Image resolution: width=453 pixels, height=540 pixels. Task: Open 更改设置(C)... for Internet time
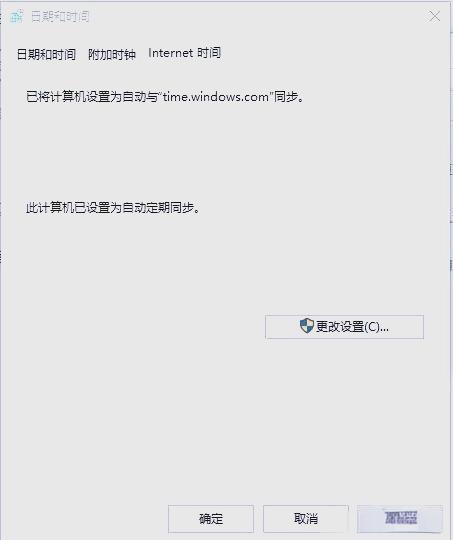[344, 327]
